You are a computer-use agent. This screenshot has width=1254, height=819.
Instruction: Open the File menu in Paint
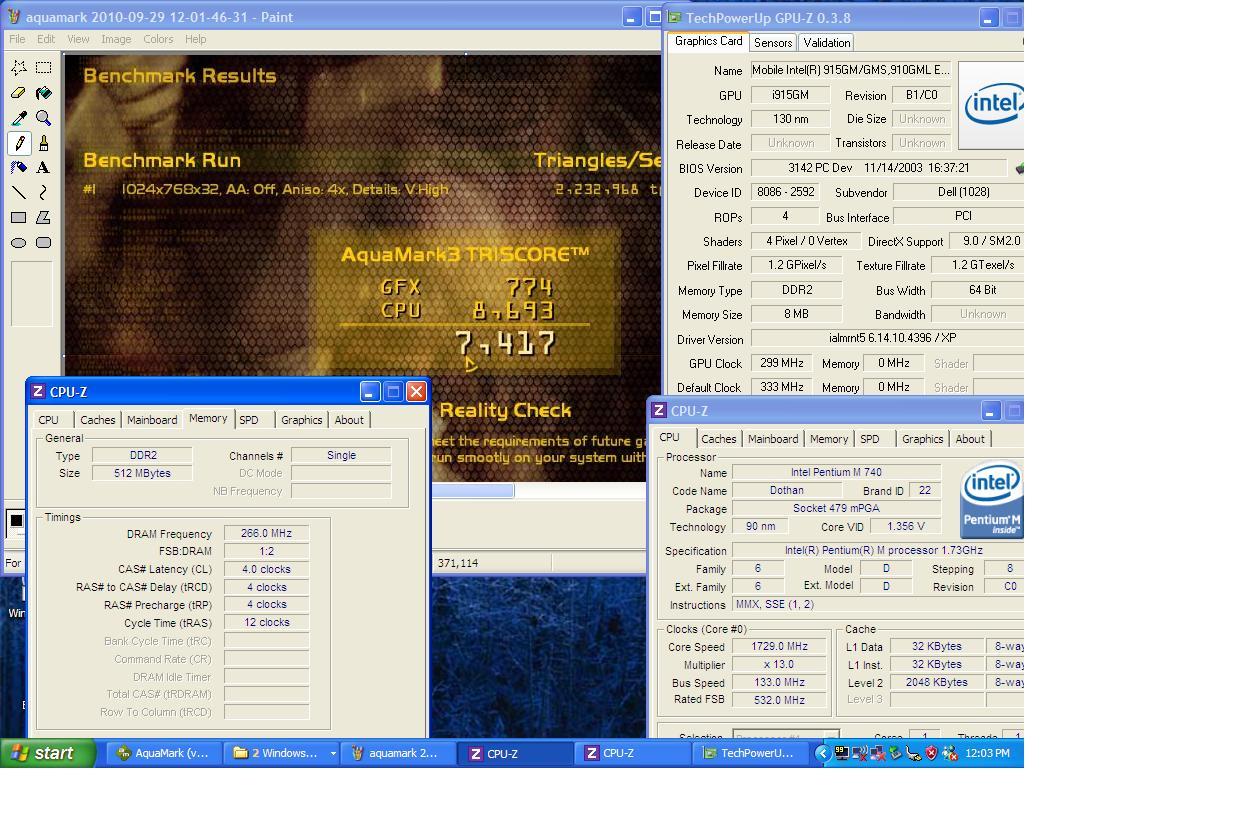(x=17, y=39)
